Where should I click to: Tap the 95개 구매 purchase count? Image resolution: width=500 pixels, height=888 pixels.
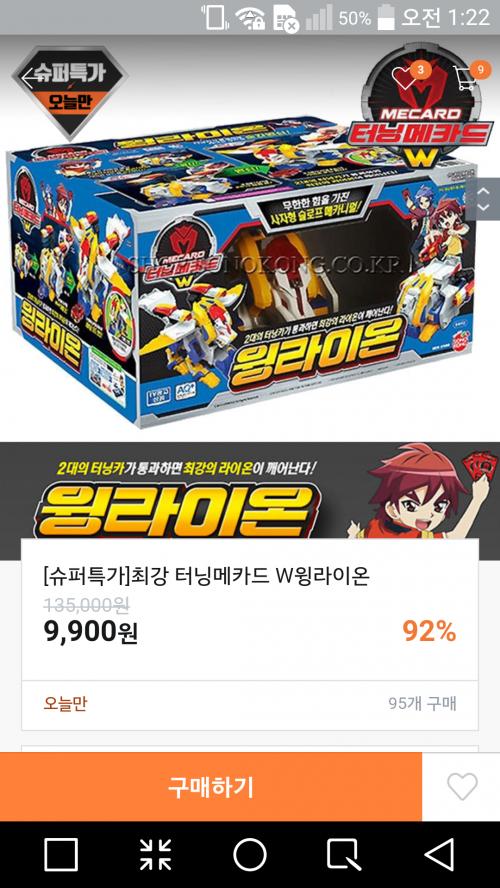(422, 704)
